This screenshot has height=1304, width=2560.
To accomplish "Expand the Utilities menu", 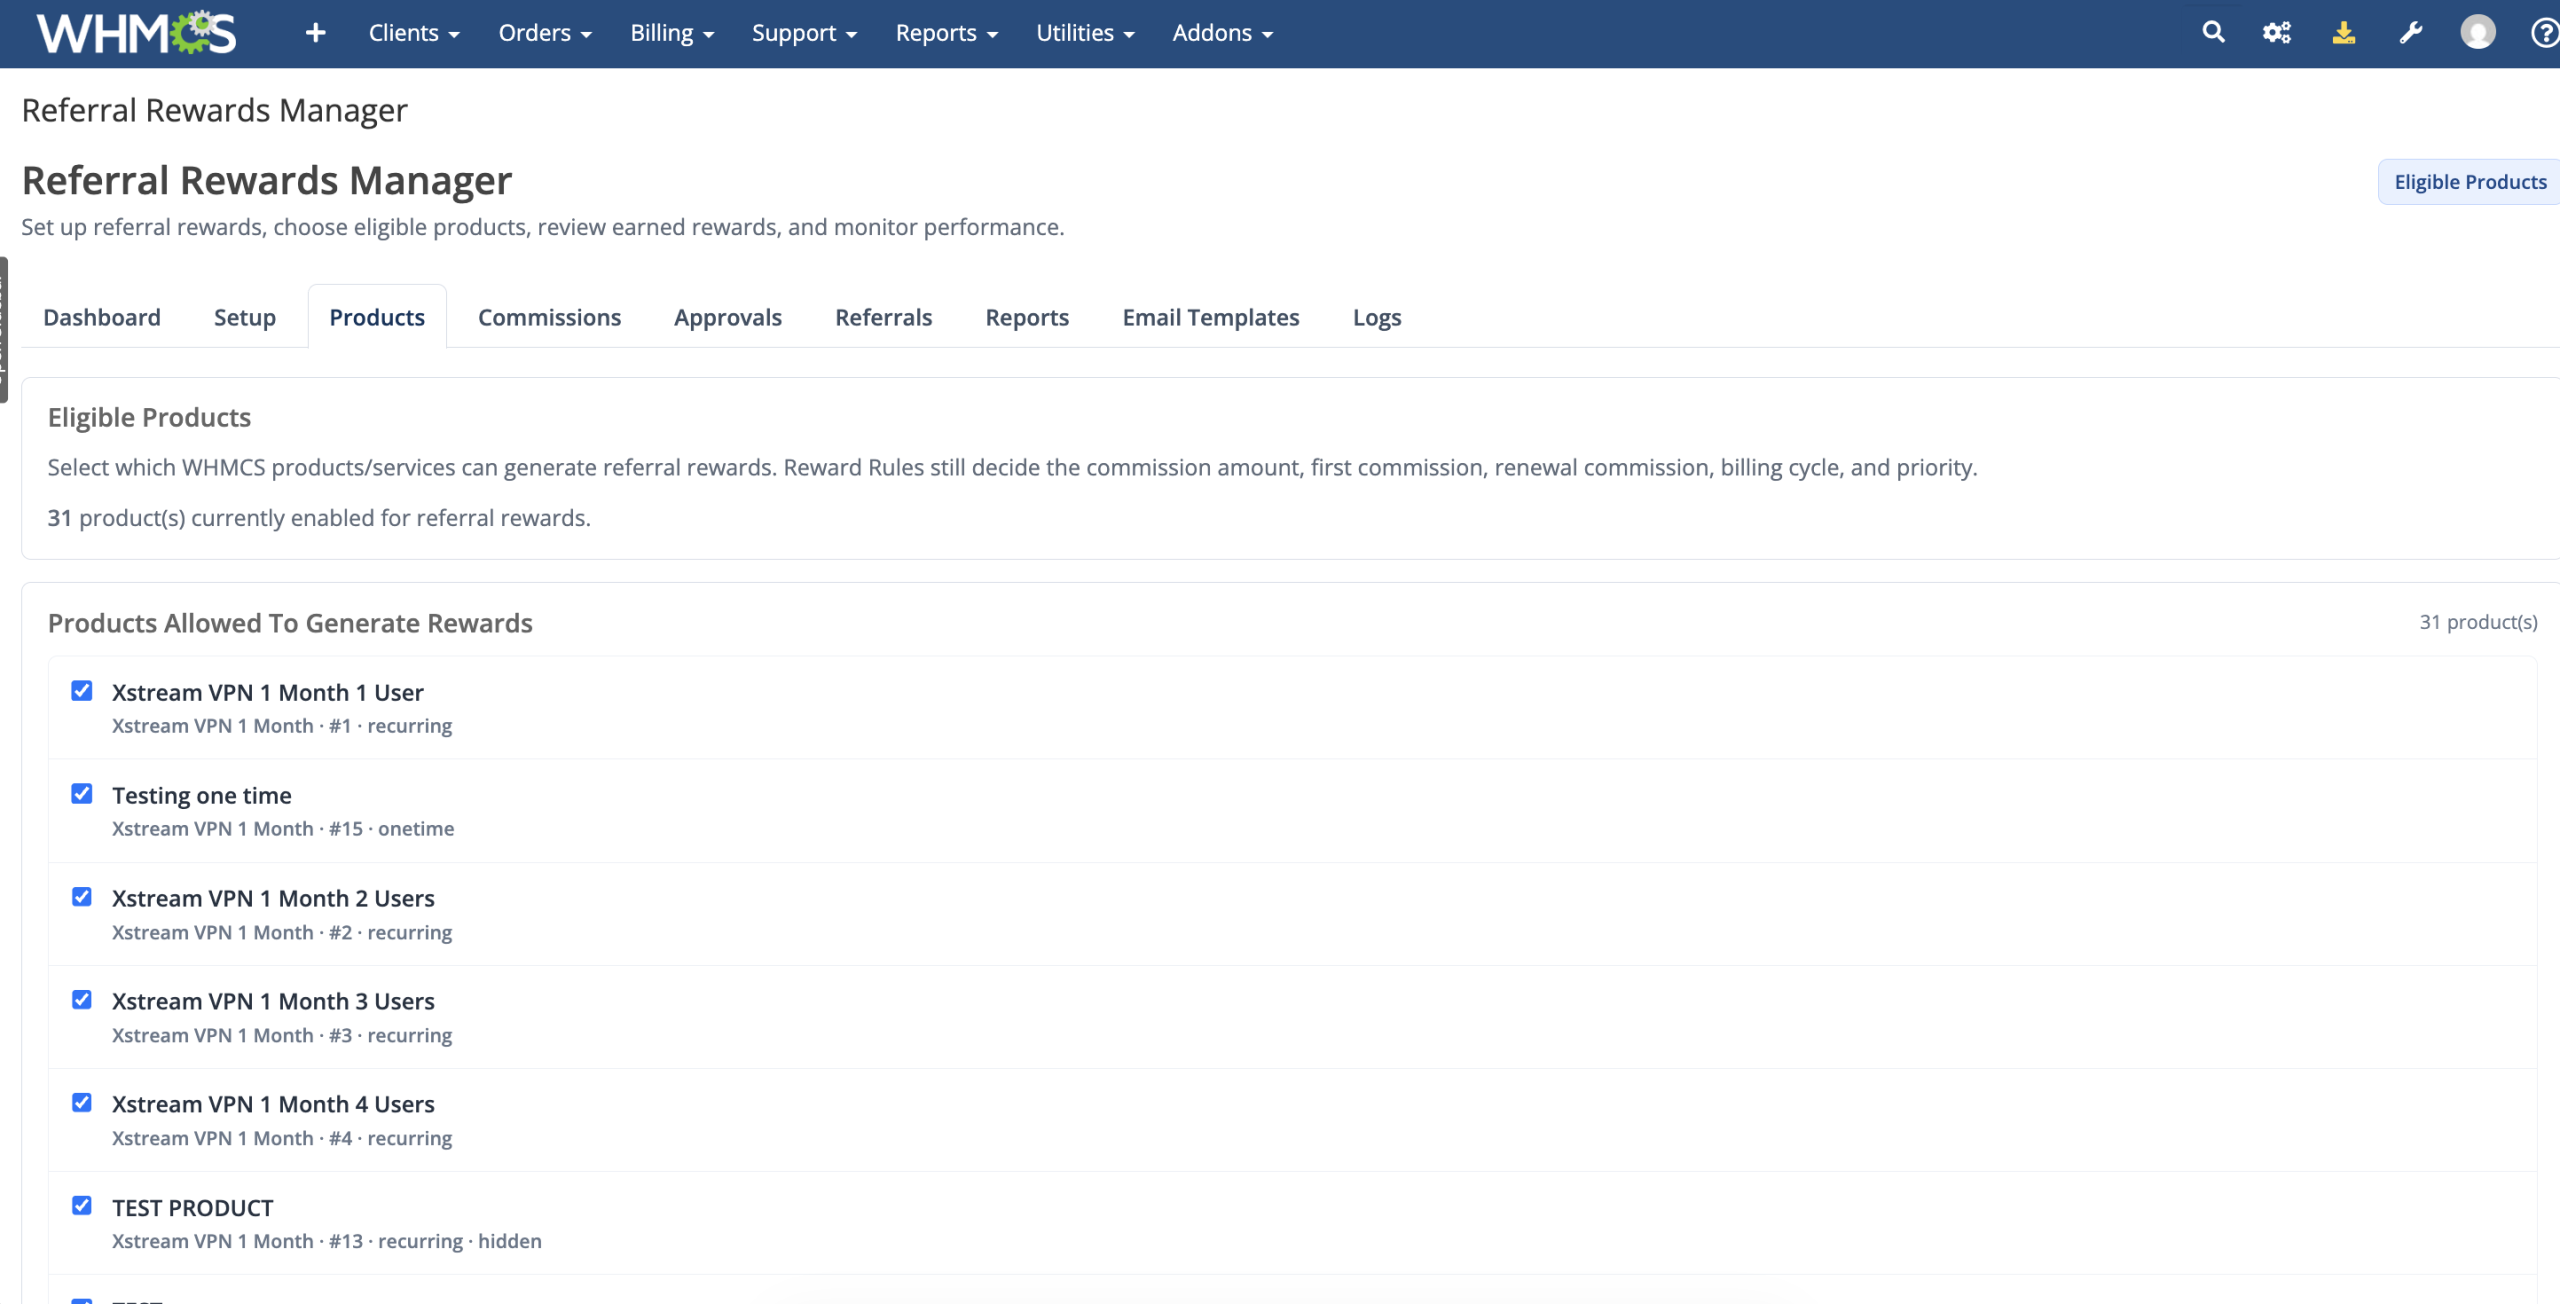I will [x=1085, y=33].
